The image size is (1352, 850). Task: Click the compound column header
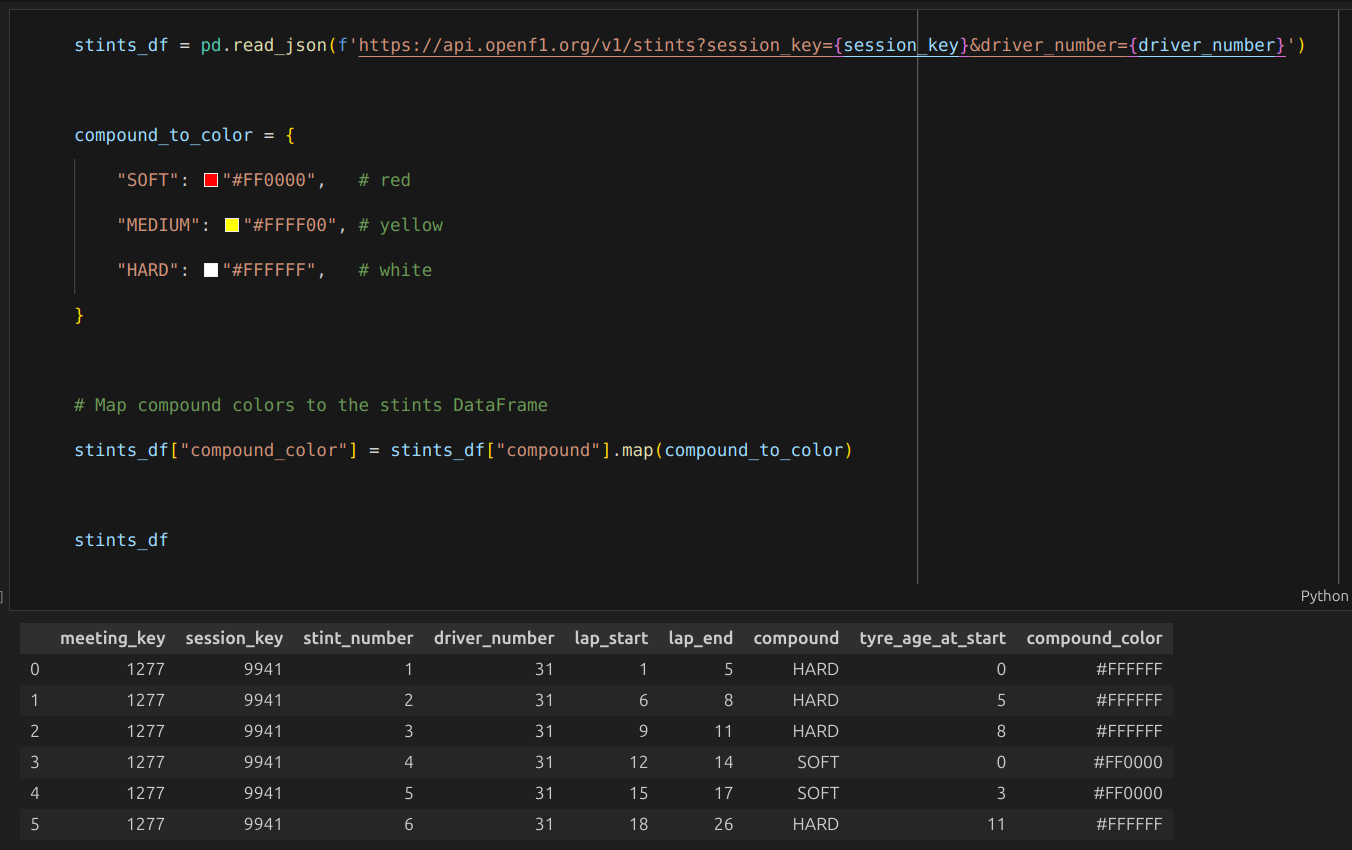tap(796, 638)
